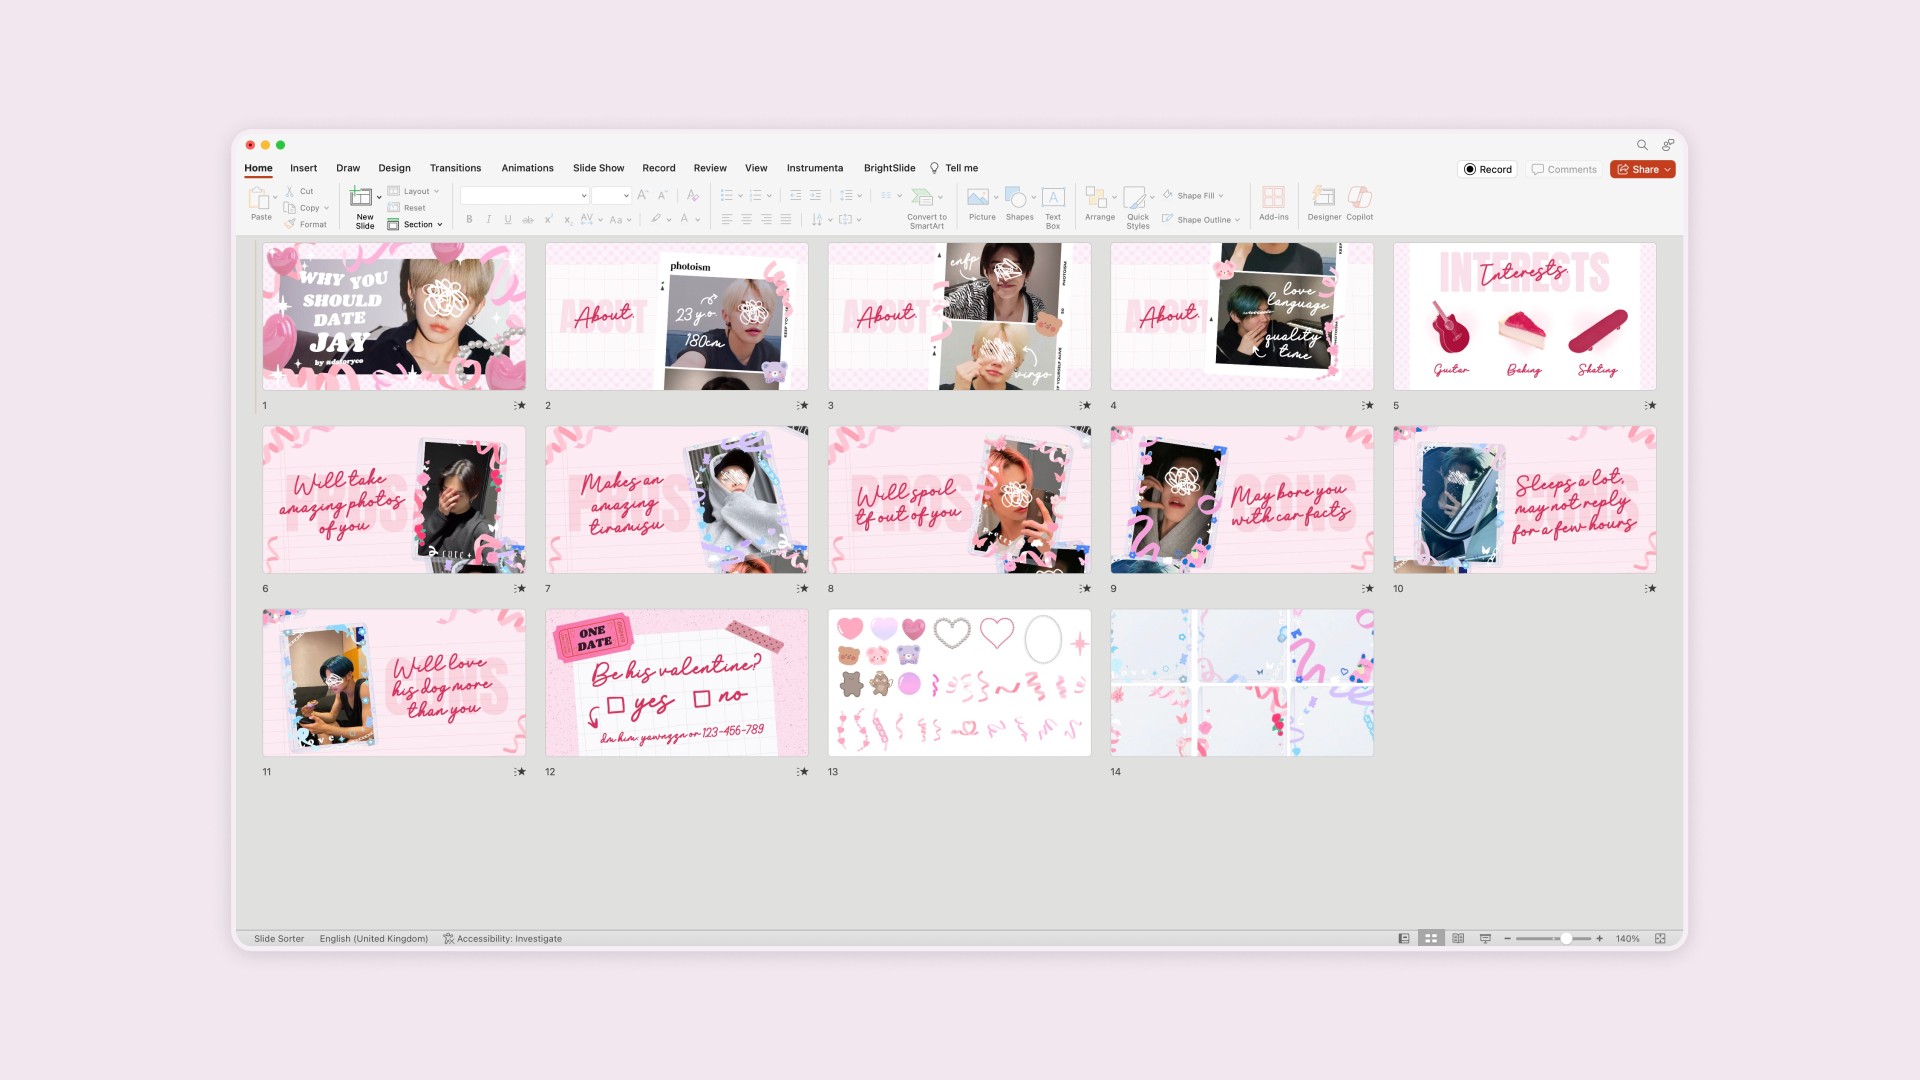Insert a Text Box
Screen dimensions: 1920x1080
(x=1053, y=198)
